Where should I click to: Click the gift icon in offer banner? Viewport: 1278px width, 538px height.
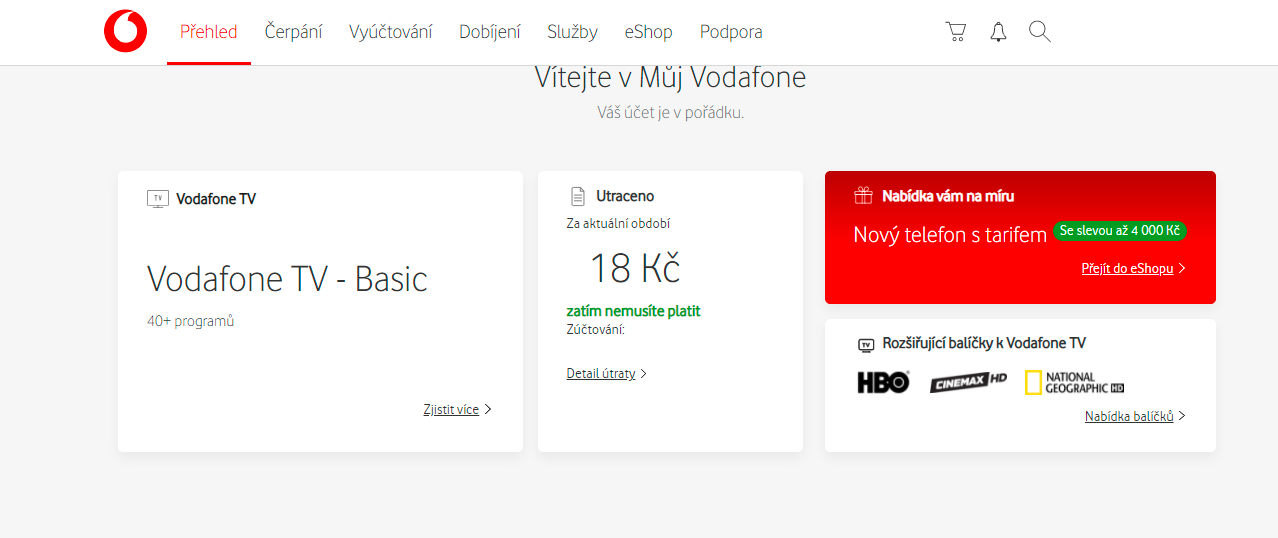[x=863, y=196]
